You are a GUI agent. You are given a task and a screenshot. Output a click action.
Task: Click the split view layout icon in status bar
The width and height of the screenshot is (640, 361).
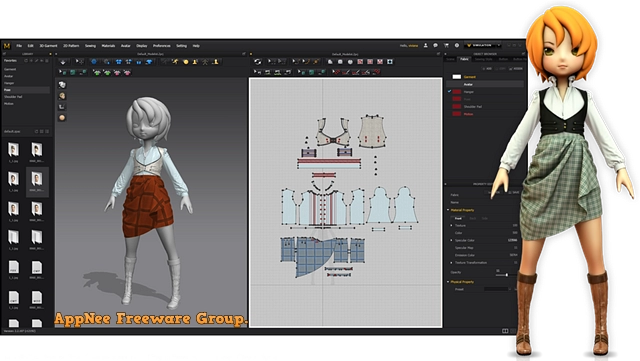coord(505,331)
